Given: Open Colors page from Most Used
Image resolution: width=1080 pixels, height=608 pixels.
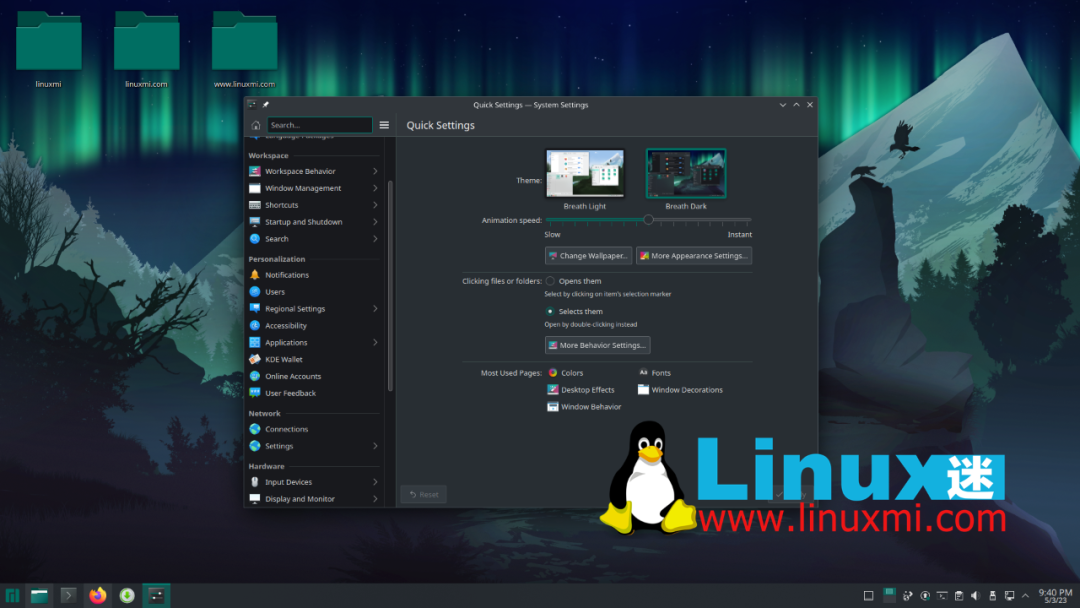Looking at the screenshot, I should pyautogui.click(x=565, y=373).
